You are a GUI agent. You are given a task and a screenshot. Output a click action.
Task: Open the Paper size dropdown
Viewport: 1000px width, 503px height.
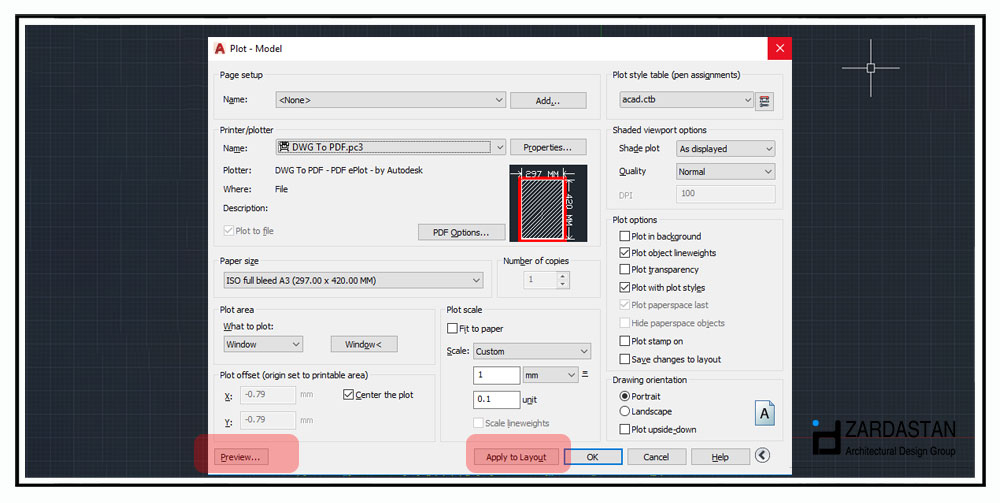coord(353,281)
